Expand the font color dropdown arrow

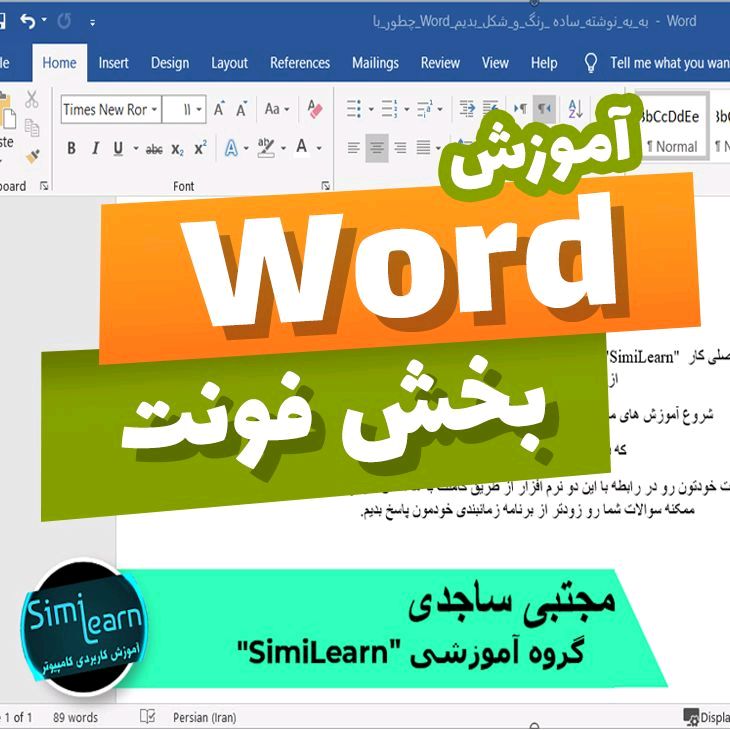pyautogui.click(x=319, y=149)
